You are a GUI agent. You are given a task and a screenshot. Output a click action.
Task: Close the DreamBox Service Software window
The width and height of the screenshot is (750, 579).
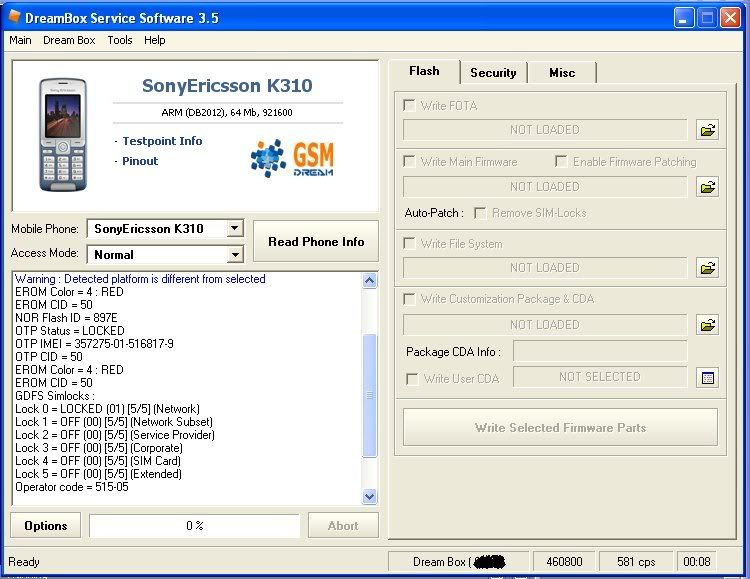(x=730, y=18)
